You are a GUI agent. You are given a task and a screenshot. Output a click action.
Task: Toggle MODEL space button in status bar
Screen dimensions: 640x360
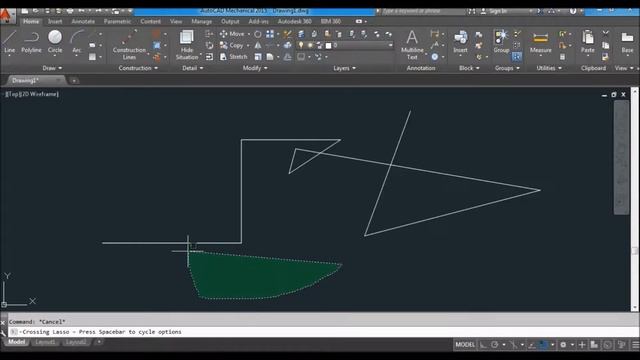(465, 345)
